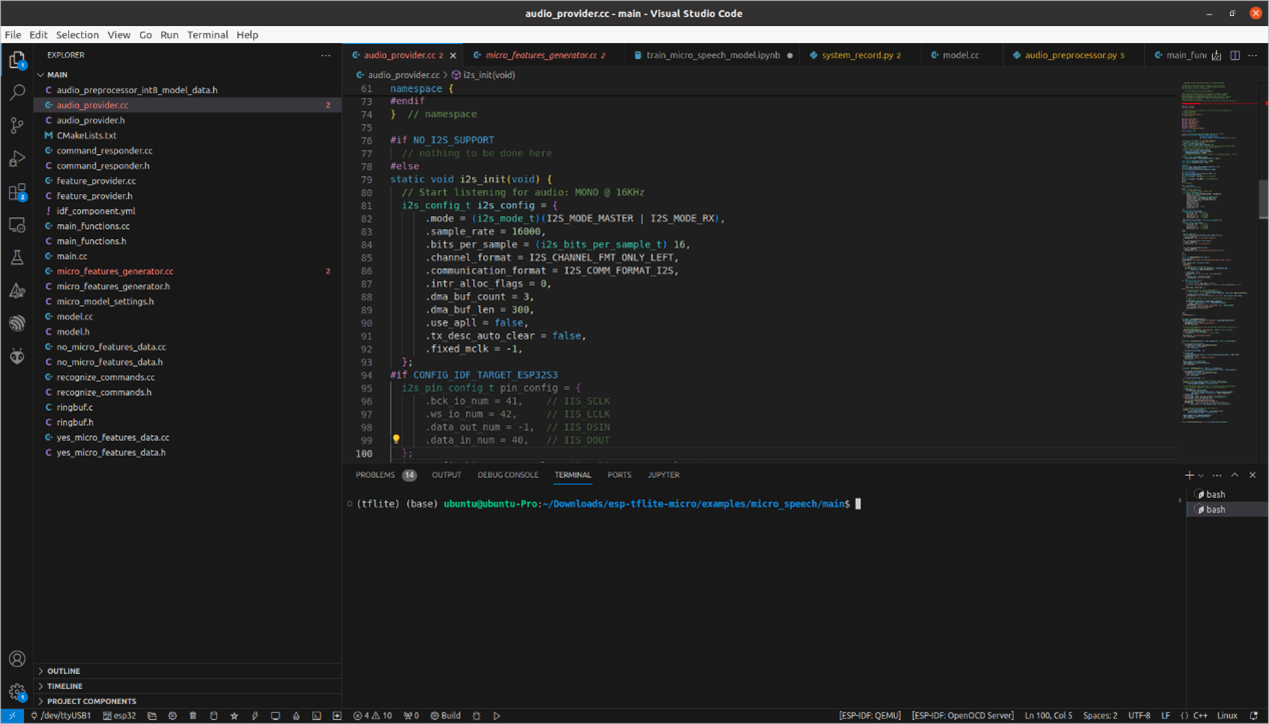The width and height of the screenshot is (1269, 724).
Task: Open the Manage gear menu
Action: pyautogui.click(x=17, y=691)
